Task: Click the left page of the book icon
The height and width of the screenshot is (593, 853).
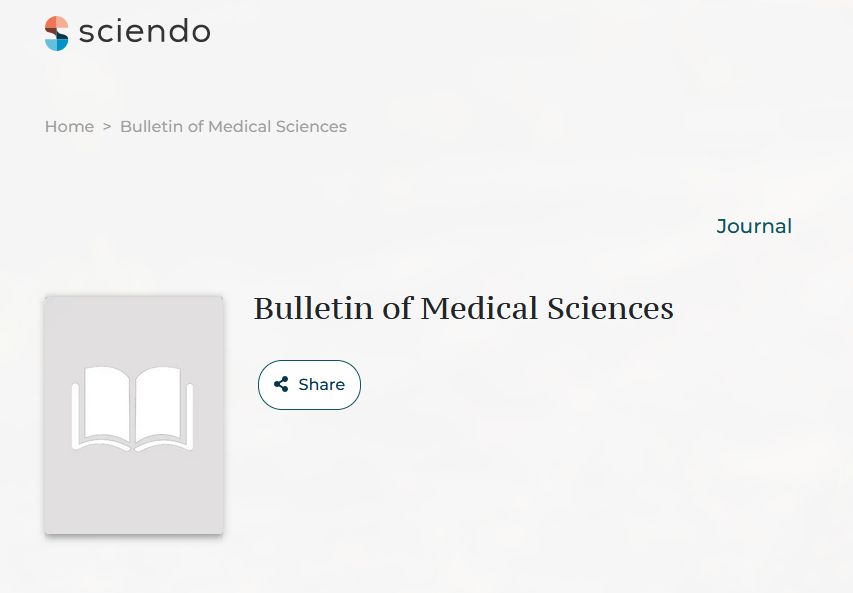Action: click(106, 404)
